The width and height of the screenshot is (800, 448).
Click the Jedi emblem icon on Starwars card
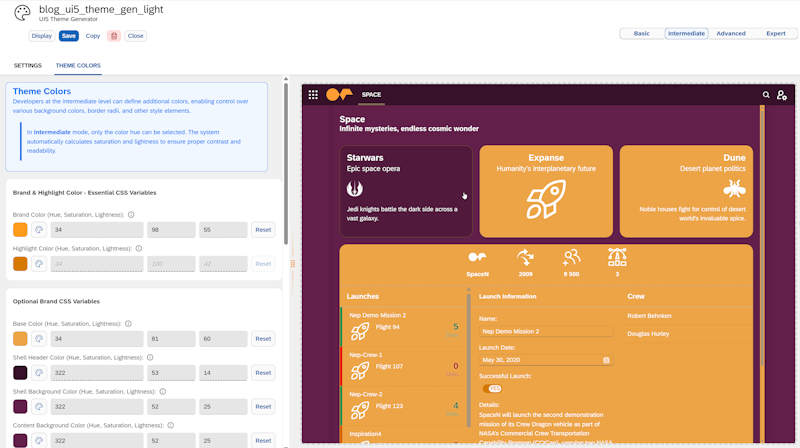pyautogui.click(x=355, y=188)
